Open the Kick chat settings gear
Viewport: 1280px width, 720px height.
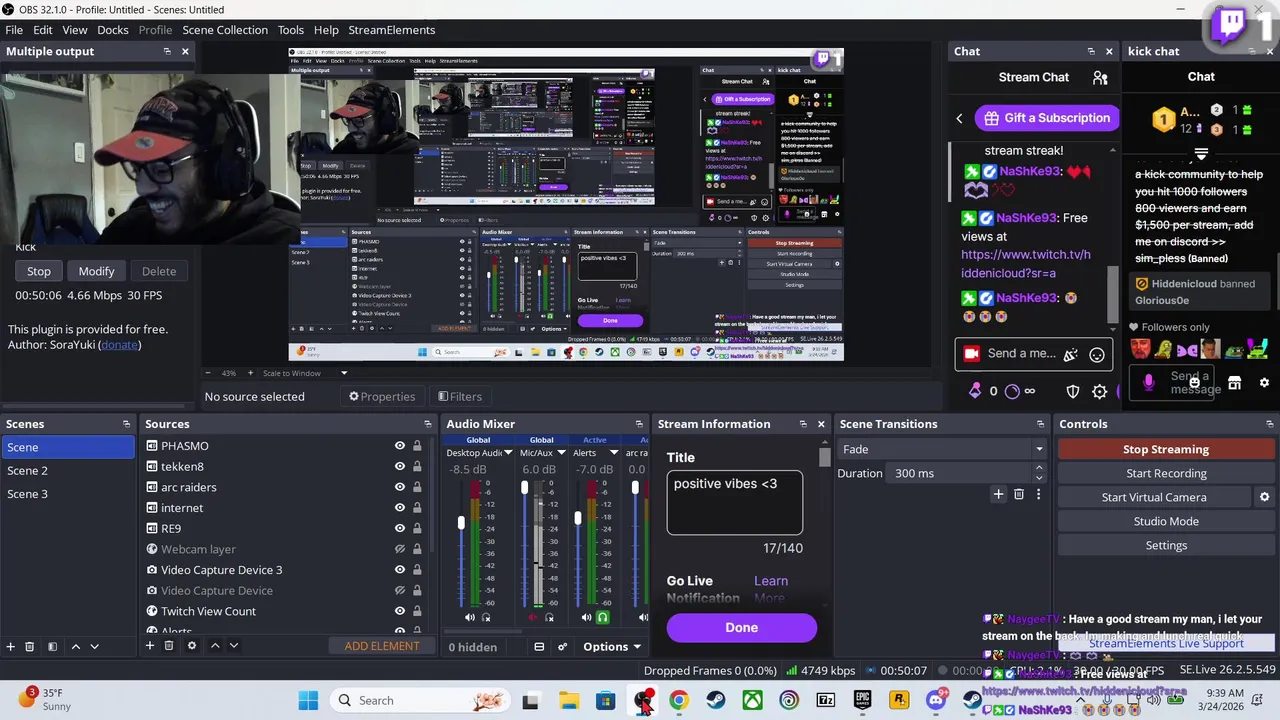pyautogui.click(x=1264, y=383)
